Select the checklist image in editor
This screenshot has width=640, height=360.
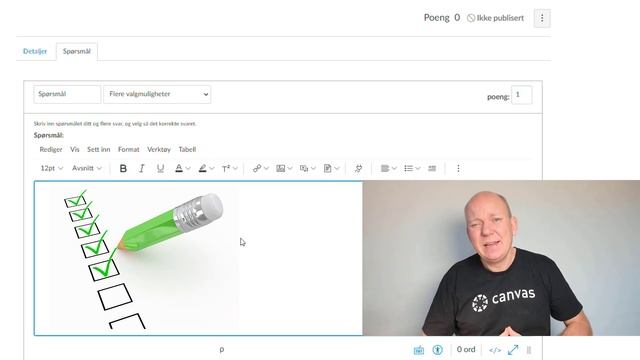pyautogui.click(x=145, y=258)
